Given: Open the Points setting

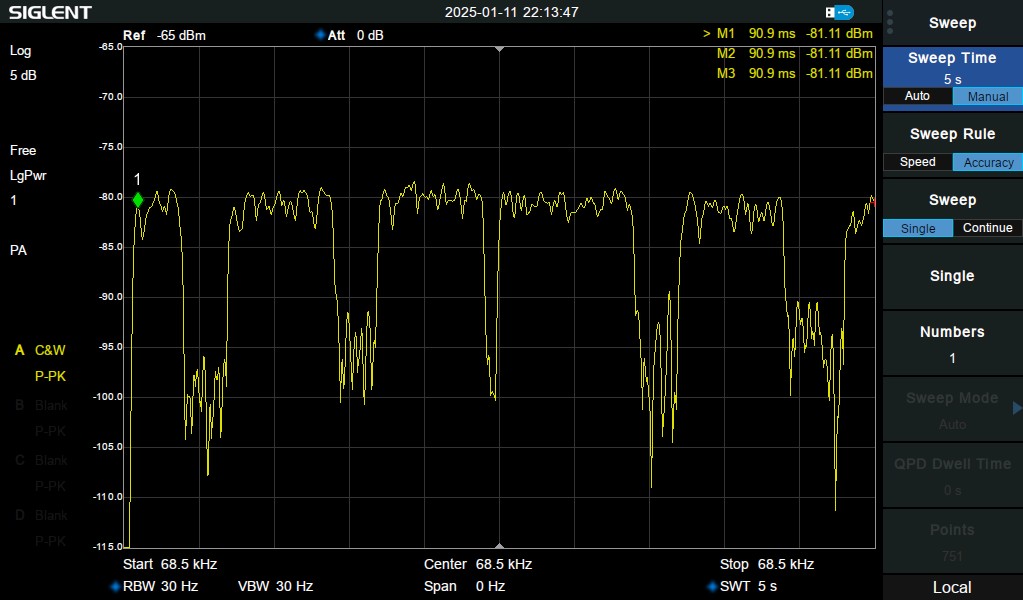Looking at the screenshot, I should pyautogui.click(x=952, y=541).
